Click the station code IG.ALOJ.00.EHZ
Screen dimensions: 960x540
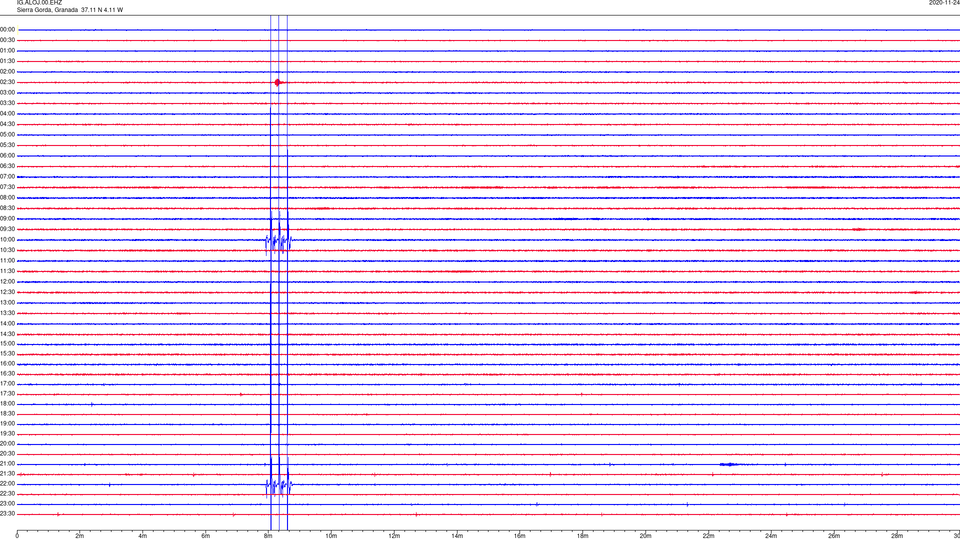(39, 2)
